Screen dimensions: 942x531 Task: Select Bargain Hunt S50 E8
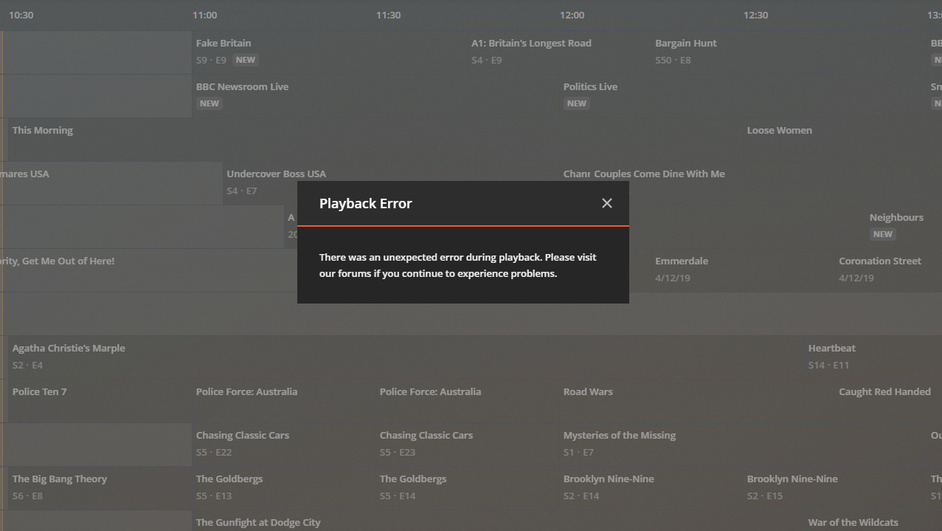pos(789,52)
